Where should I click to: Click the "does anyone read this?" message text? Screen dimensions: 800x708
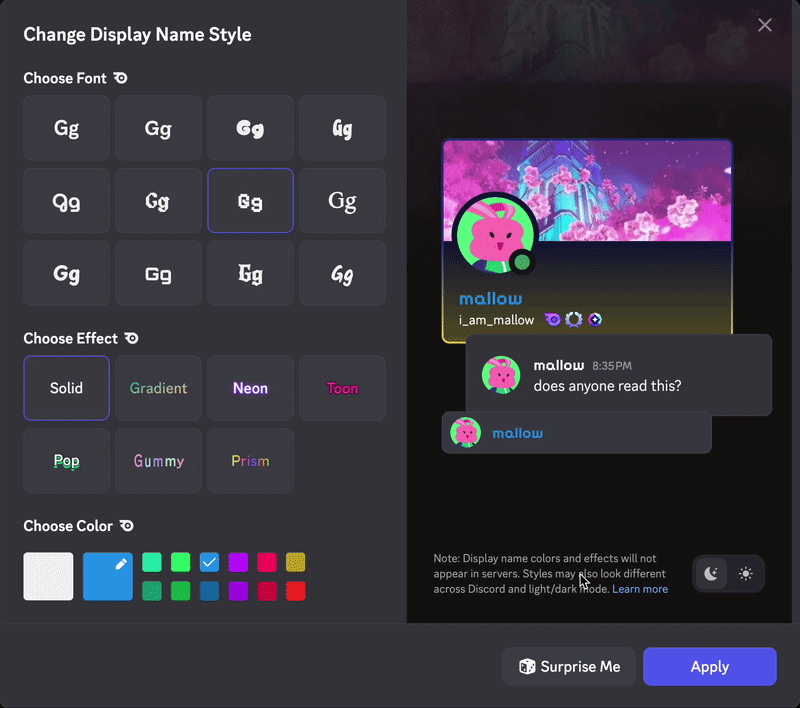tap(607, 386)
